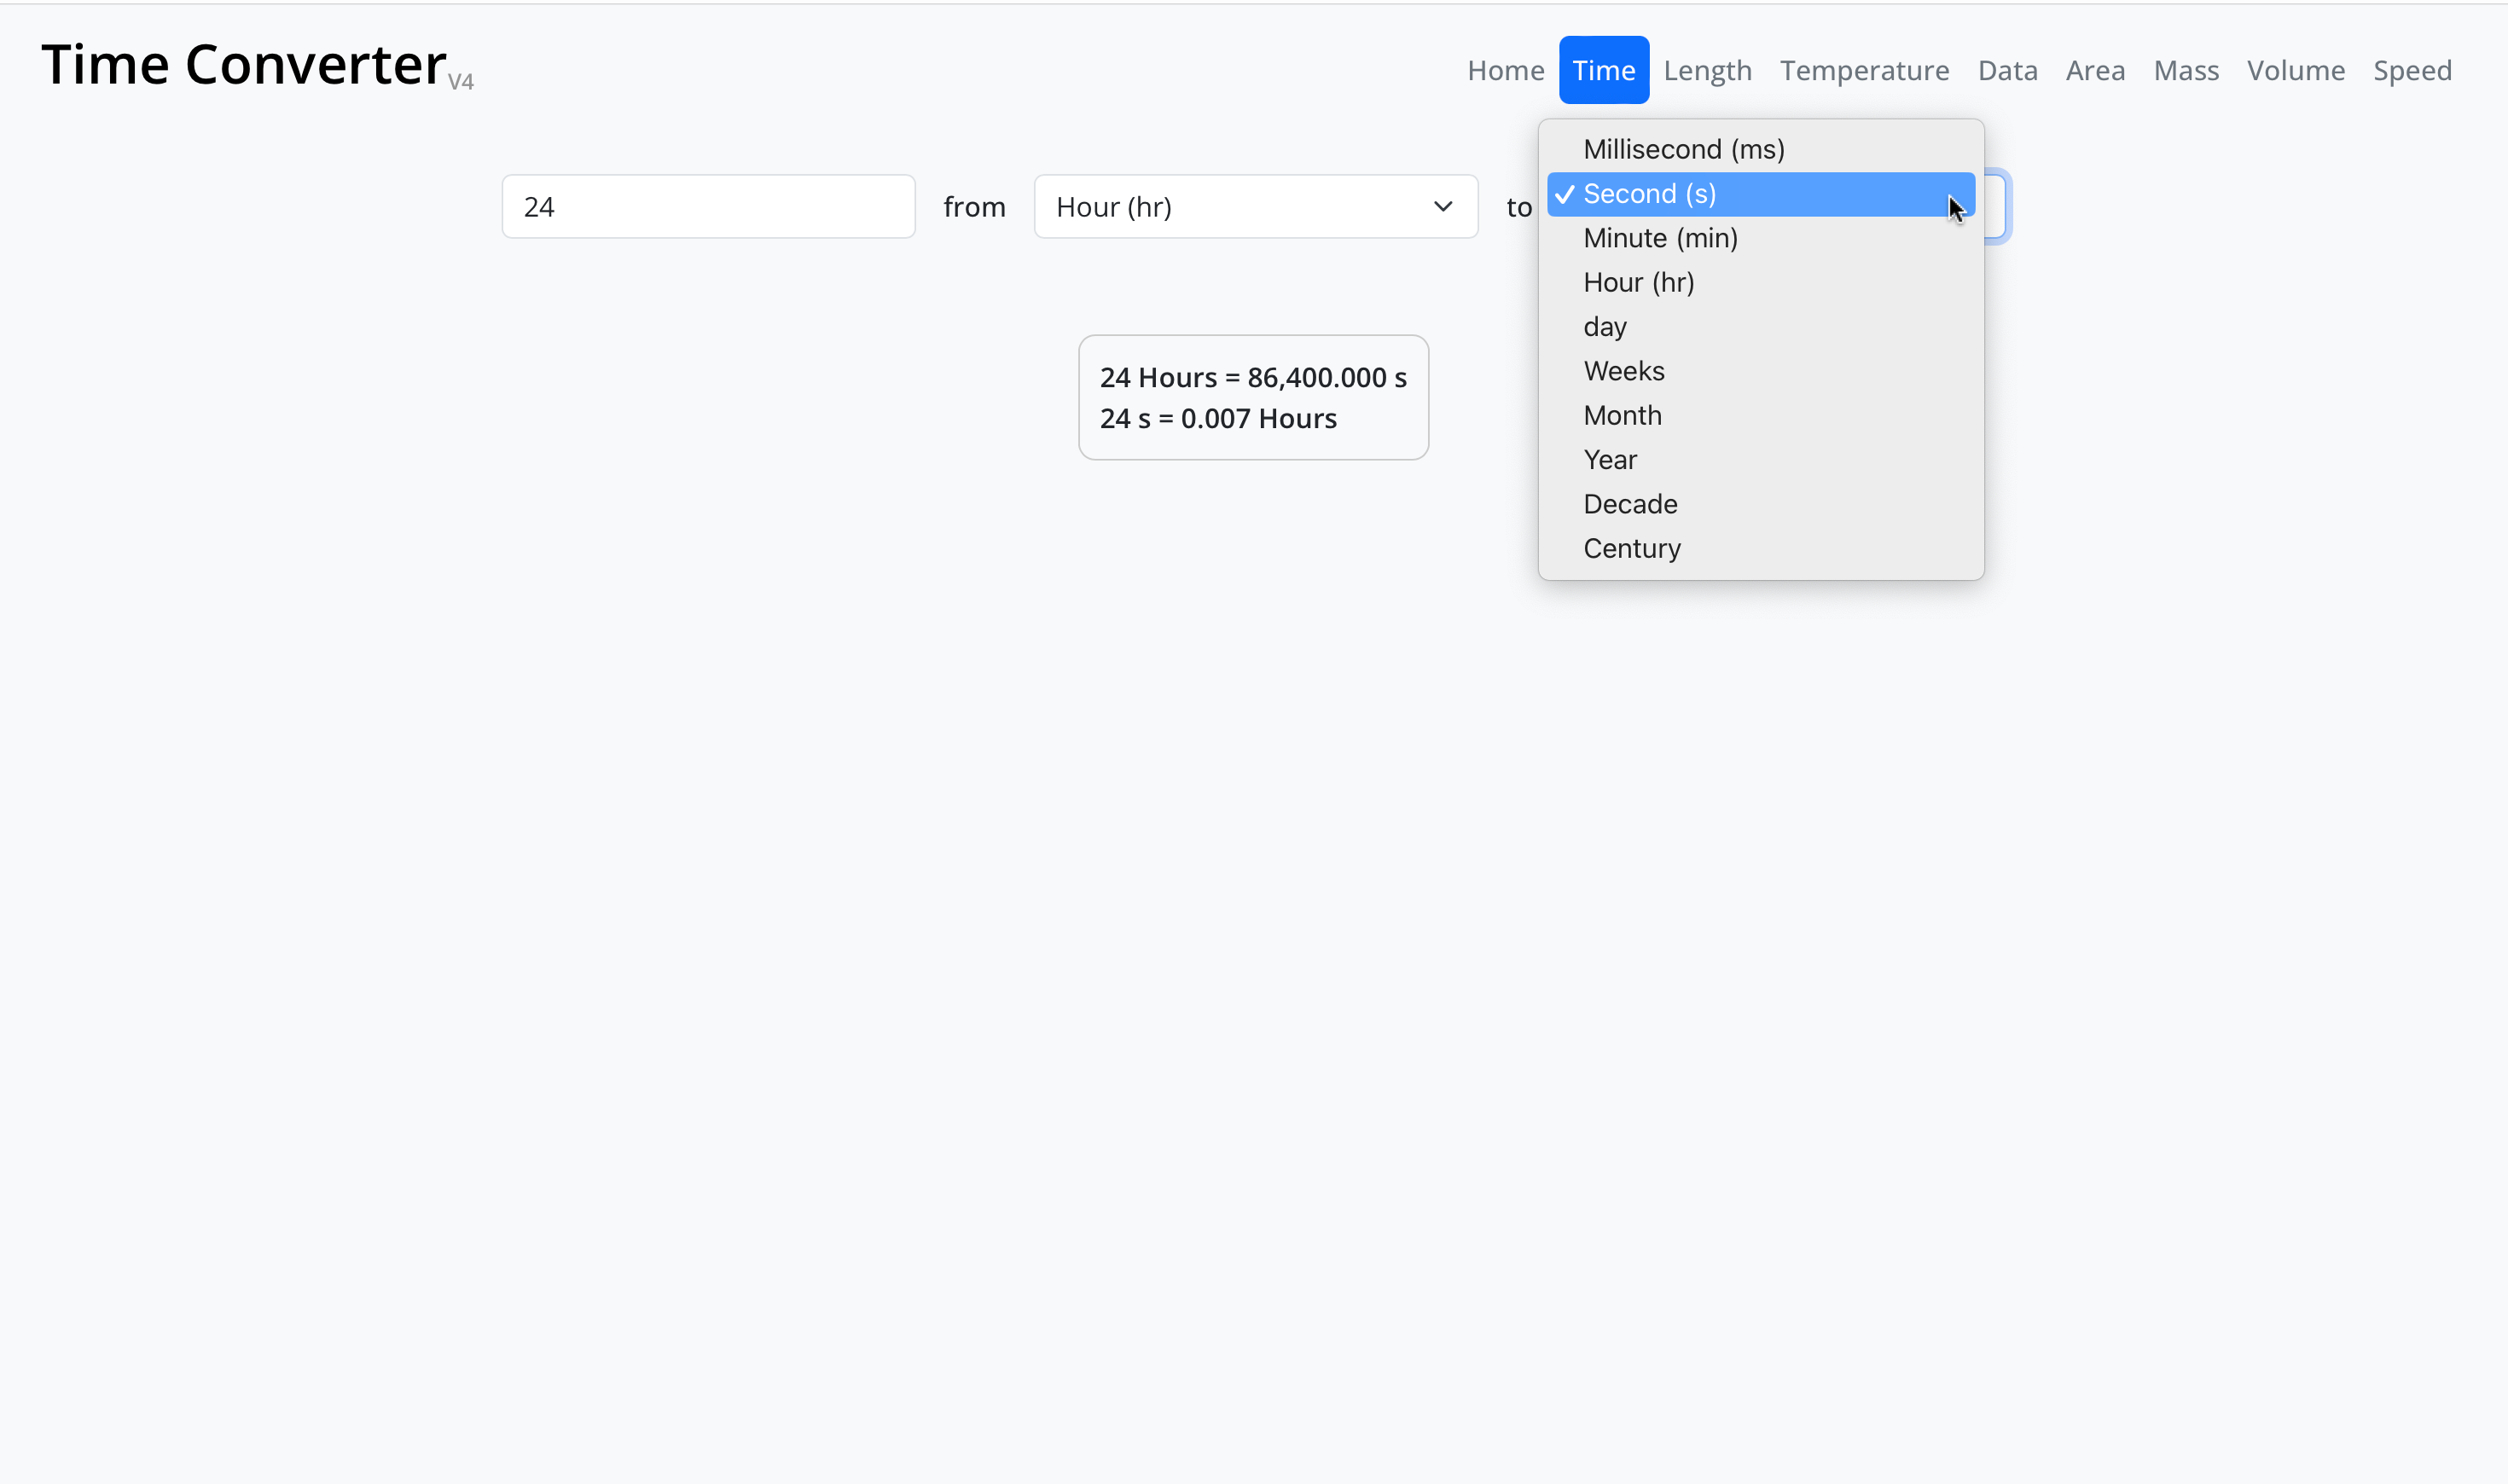The width and height of the screenshot is (2508, 1484).
Task: Choose Decade in the dropdown list
Action: coord(1630,503)
